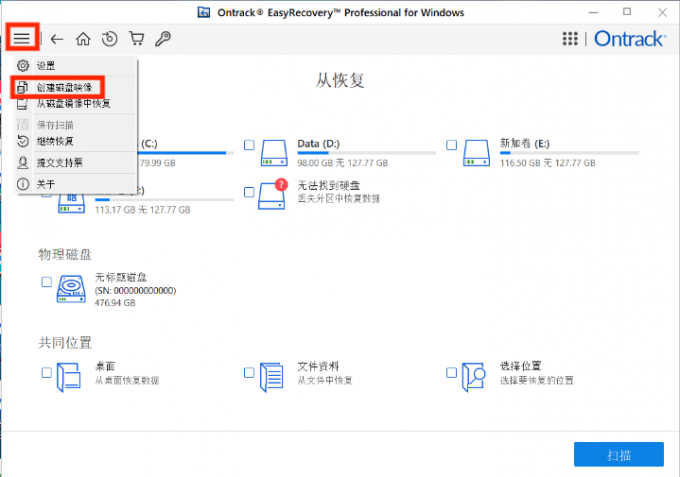Click the 桌面 location label

[105, 366]
